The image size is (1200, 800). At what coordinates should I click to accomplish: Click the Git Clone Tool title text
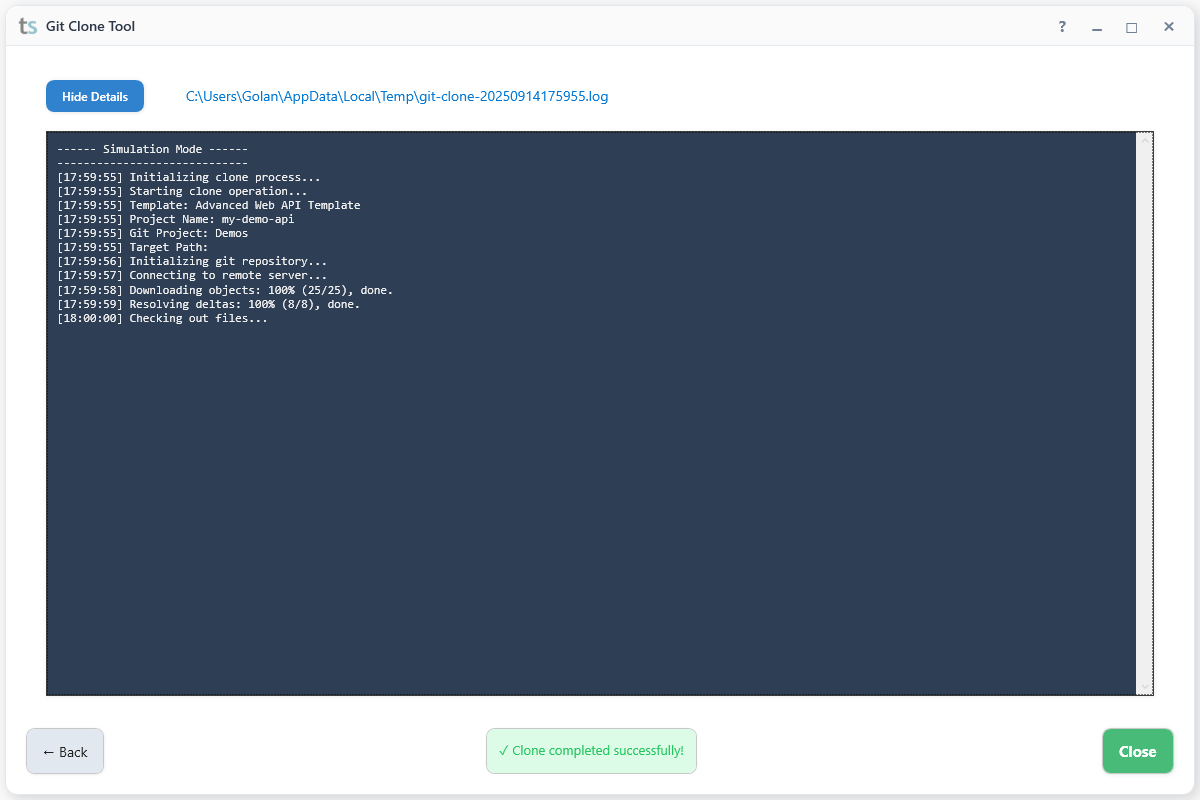click(90, 27)
